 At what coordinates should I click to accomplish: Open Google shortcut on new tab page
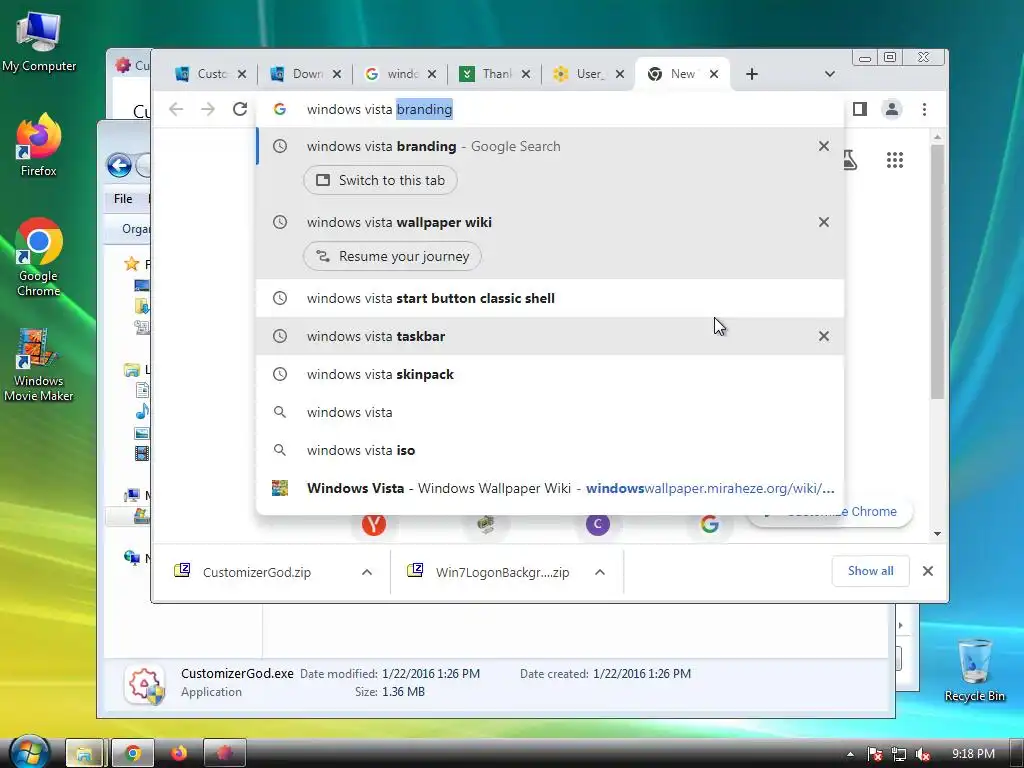click(709, 524)
